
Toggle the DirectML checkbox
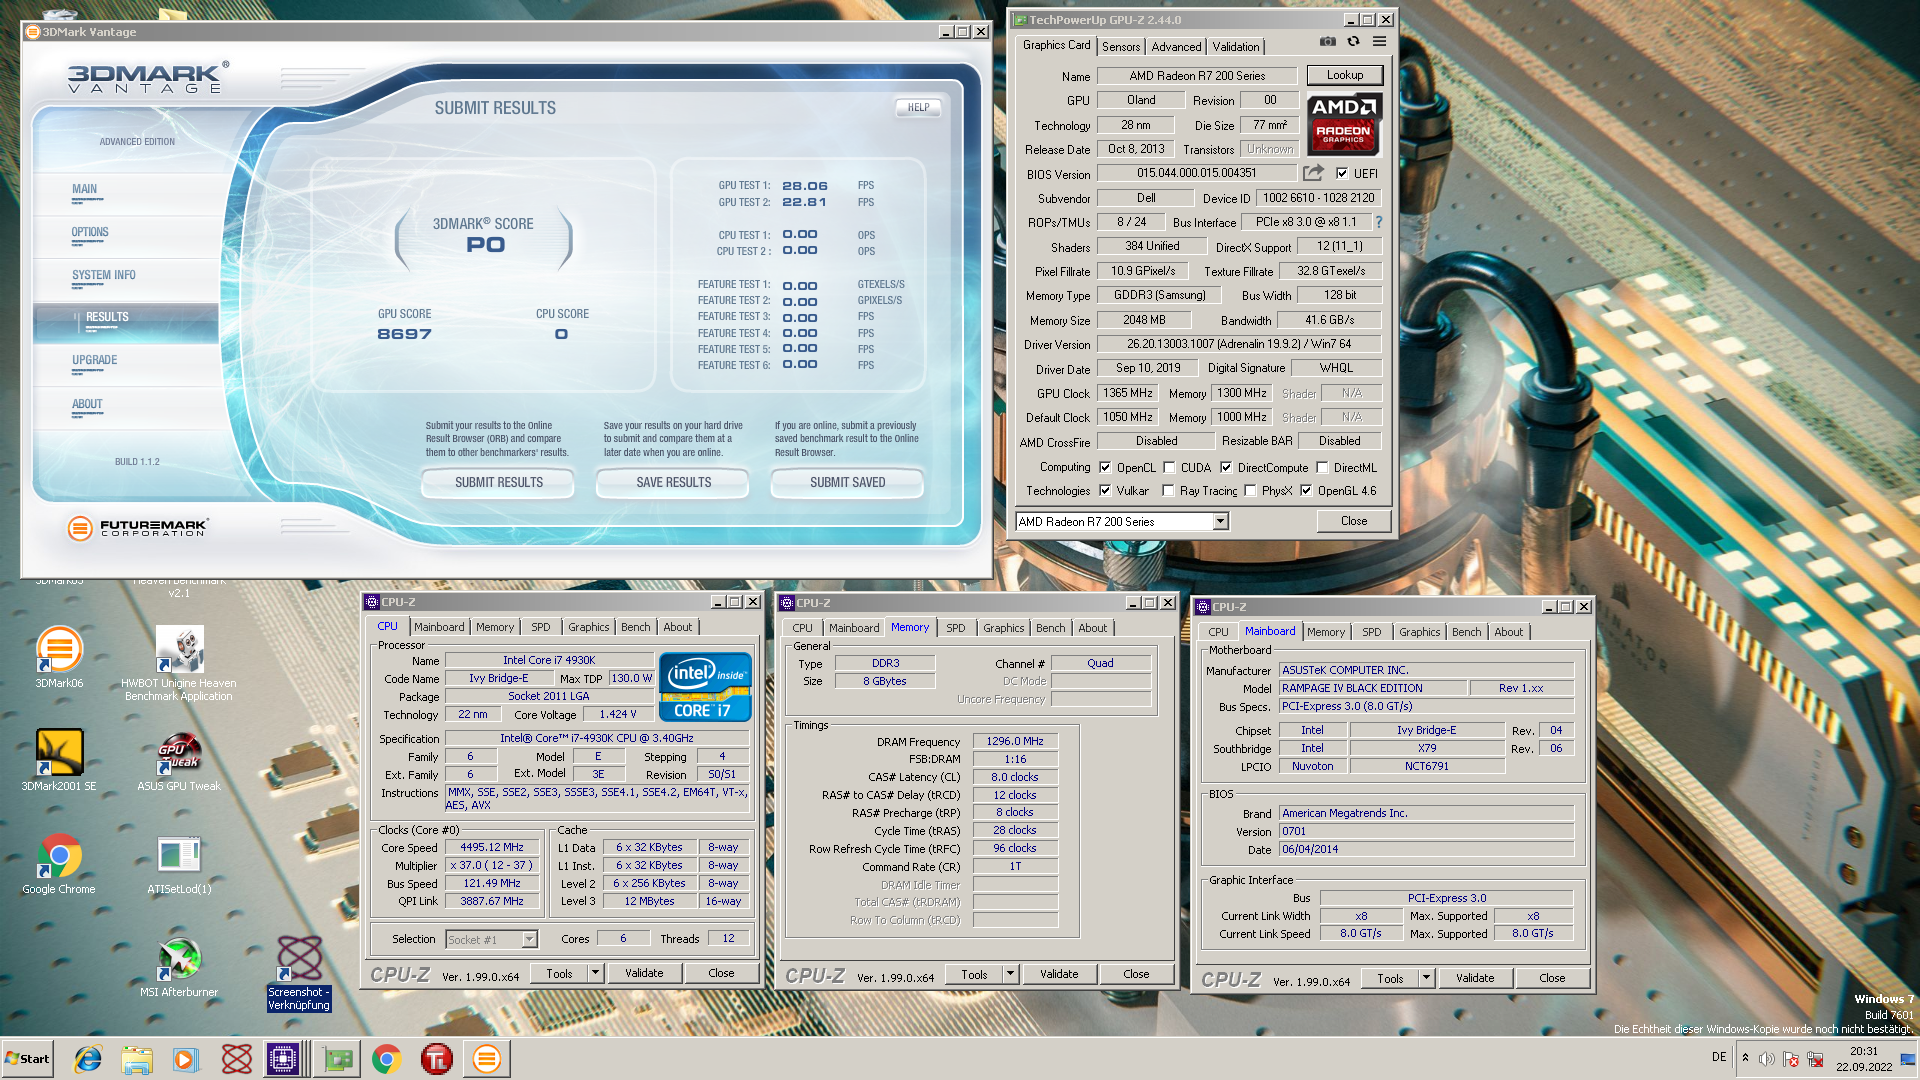pyautogui.click(x=1322, y=467)
